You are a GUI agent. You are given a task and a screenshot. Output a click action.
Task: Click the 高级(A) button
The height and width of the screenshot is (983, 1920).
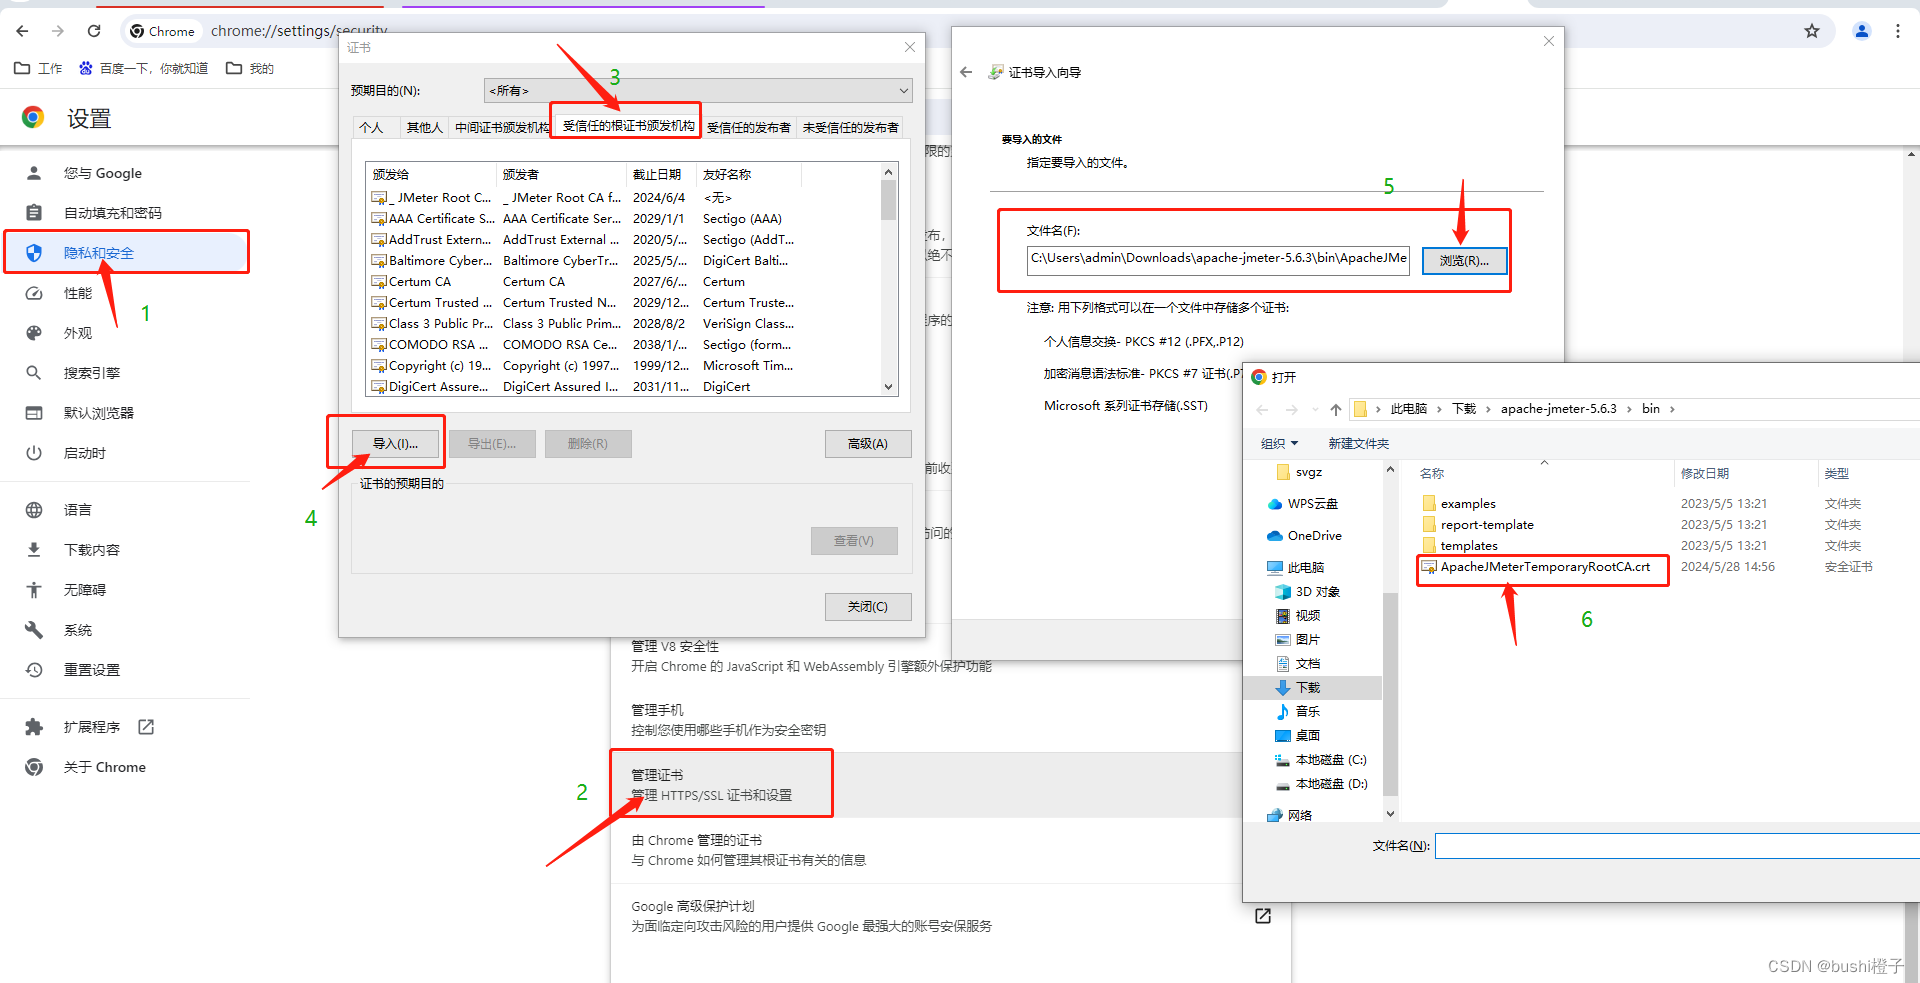[868, 444]
